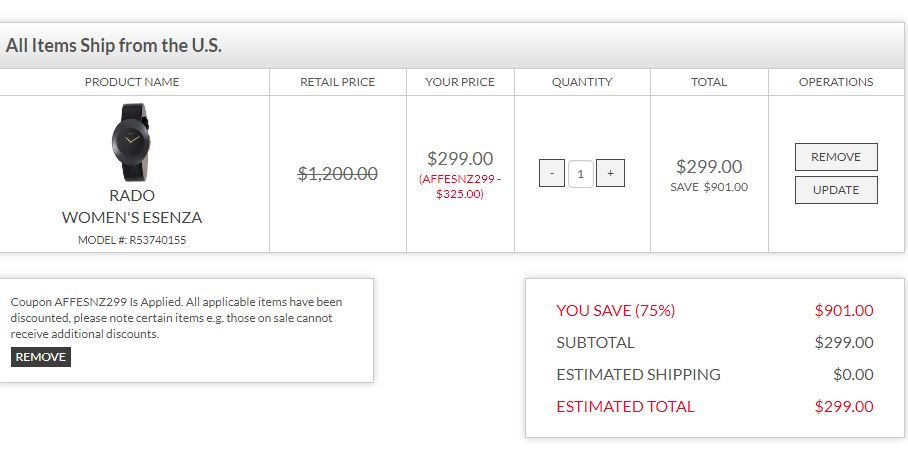Decrease quantity with the minus button
This screenshot has width=908, height=459.
click(x=551, y=173)
